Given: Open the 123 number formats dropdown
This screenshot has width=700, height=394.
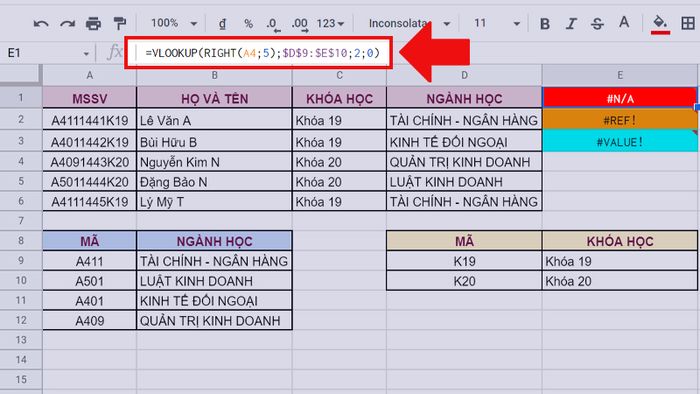Looking at the screenshot, I should coord(330,23).
